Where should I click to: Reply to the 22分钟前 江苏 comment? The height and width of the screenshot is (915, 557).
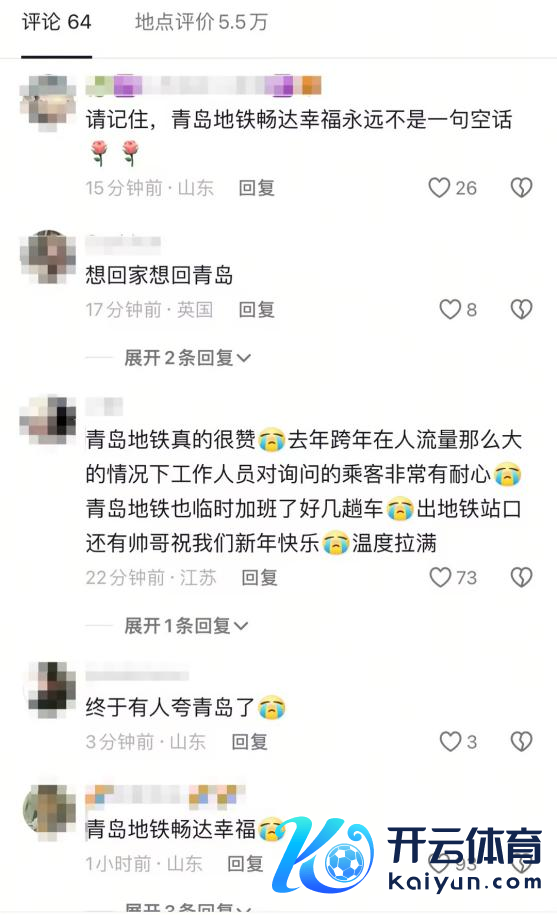click(260, 578)
